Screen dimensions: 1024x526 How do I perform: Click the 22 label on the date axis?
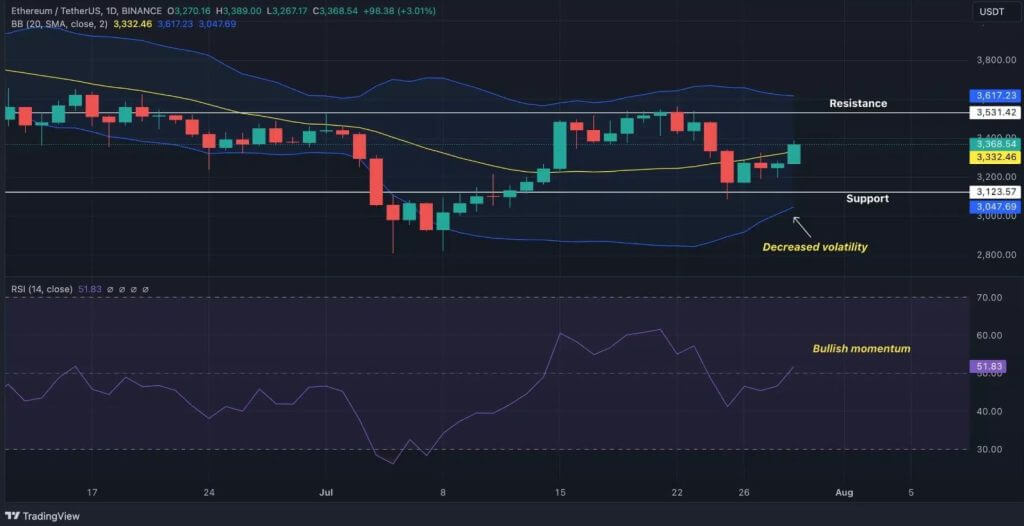coord(677,493)
